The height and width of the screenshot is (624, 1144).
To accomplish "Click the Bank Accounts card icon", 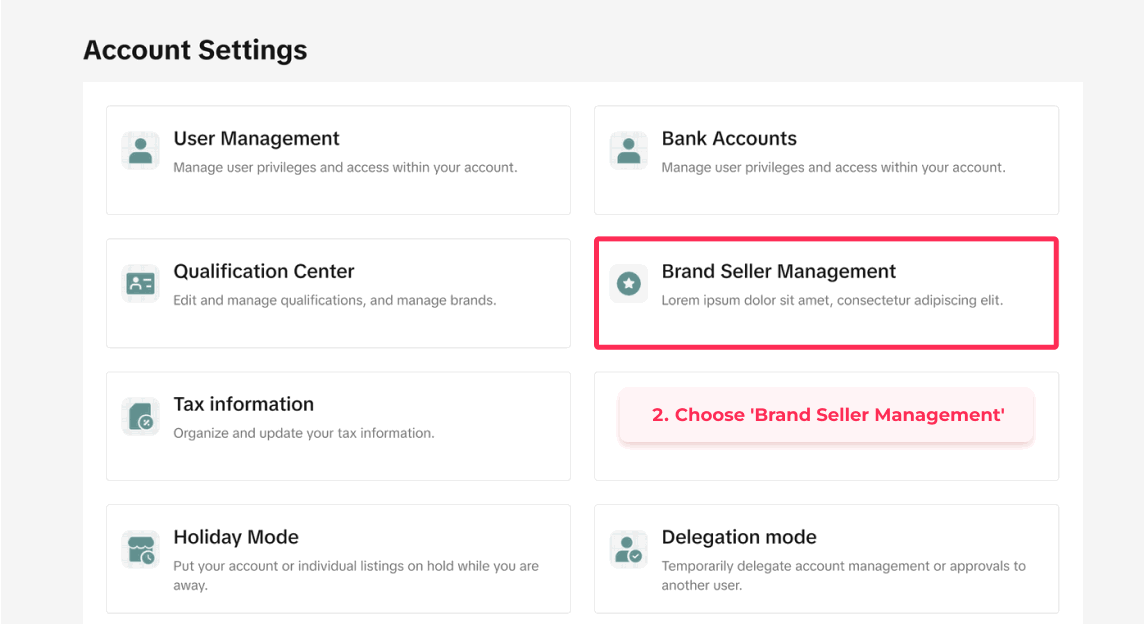I will tap(629, 151).
